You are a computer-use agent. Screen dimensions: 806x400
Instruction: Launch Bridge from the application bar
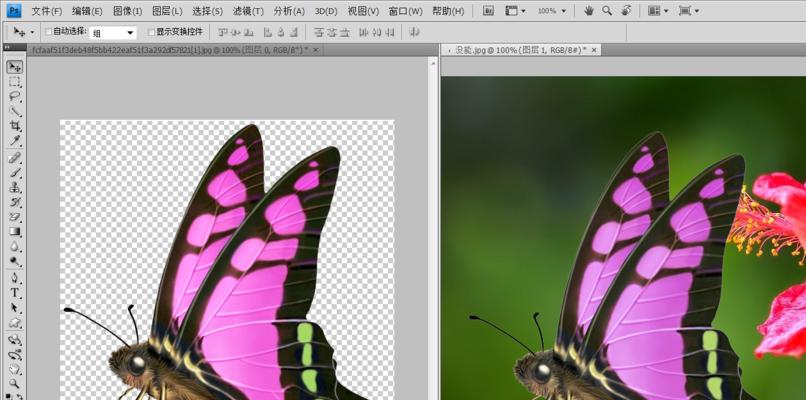[488, 11]
